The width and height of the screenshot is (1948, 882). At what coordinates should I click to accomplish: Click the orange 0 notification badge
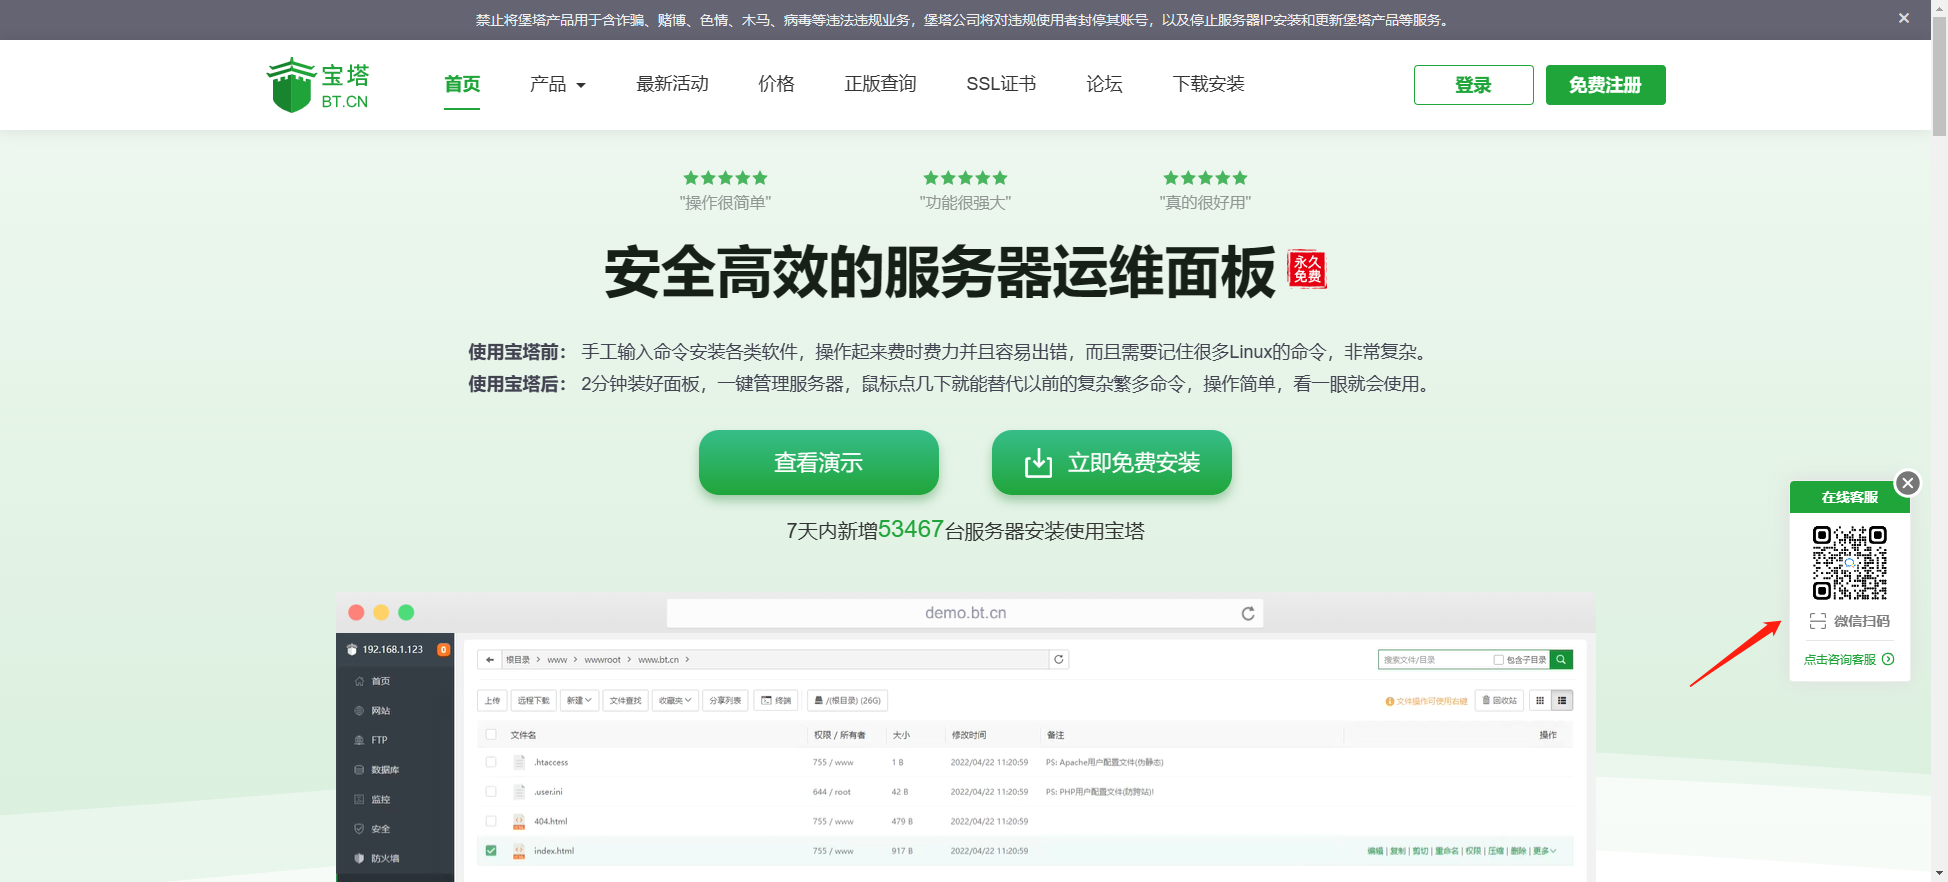(x=443, y=649)
